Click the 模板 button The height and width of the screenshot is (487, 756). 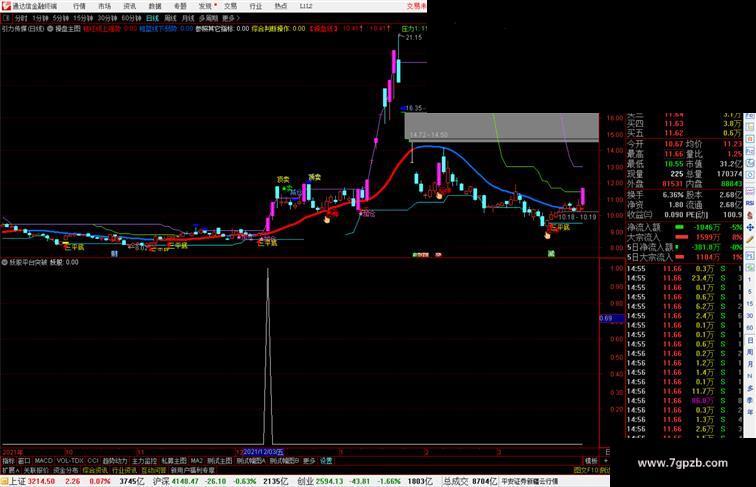coord(591,461)
